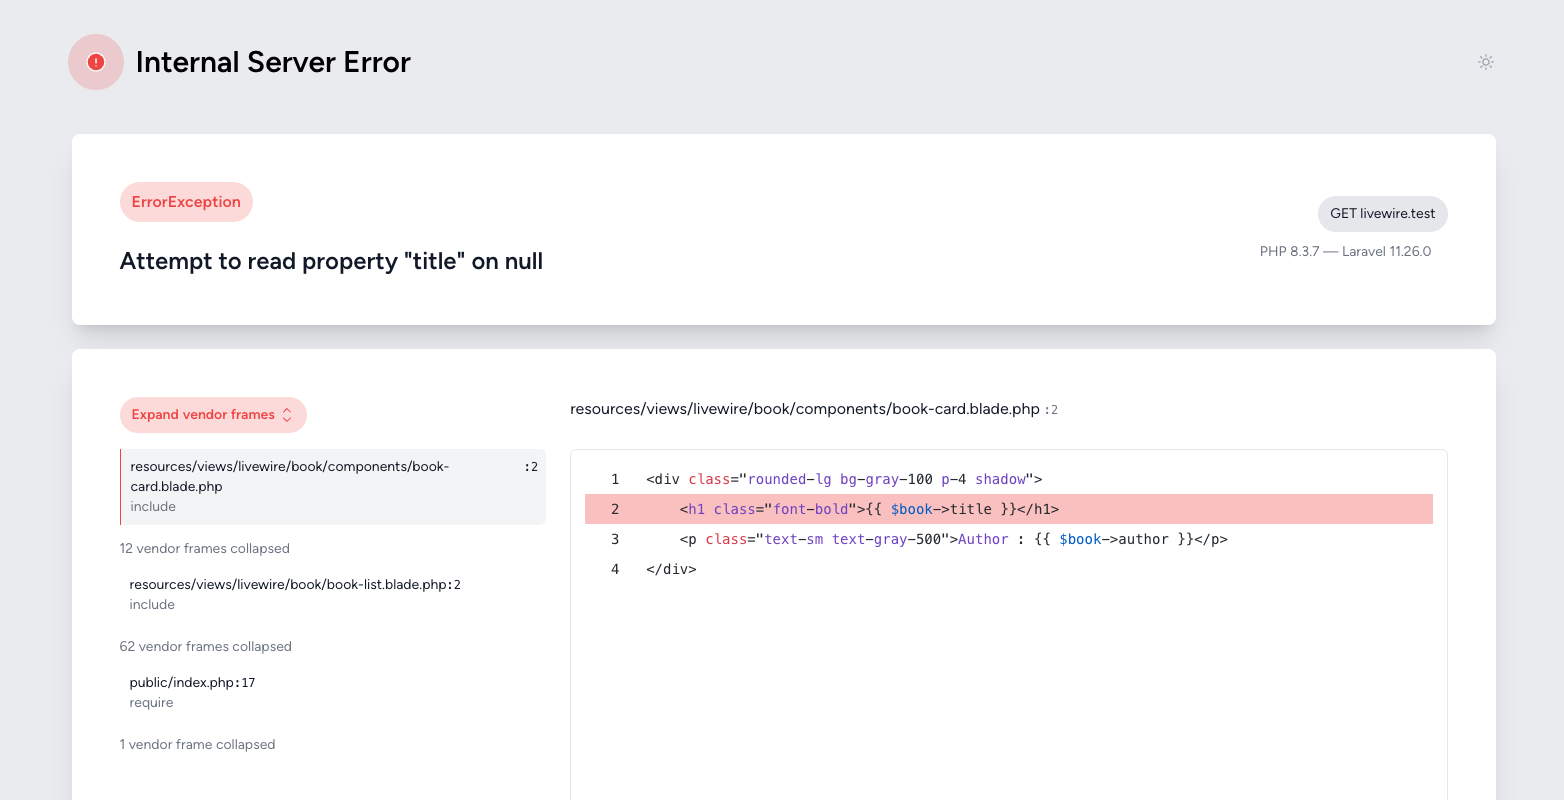
Task: Click the GET livewire.test badge
Action: [x=1383, y=214]
